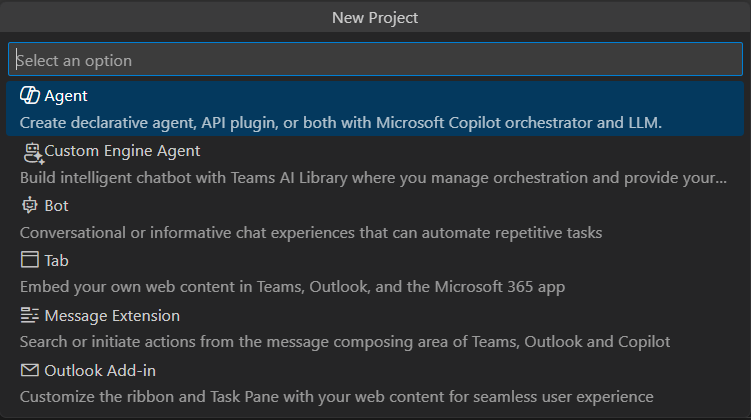Image resolution: width=751 pixels, height=420 pixels.
Task: Select Outlook Add-in project type
Action: point(100,371)
